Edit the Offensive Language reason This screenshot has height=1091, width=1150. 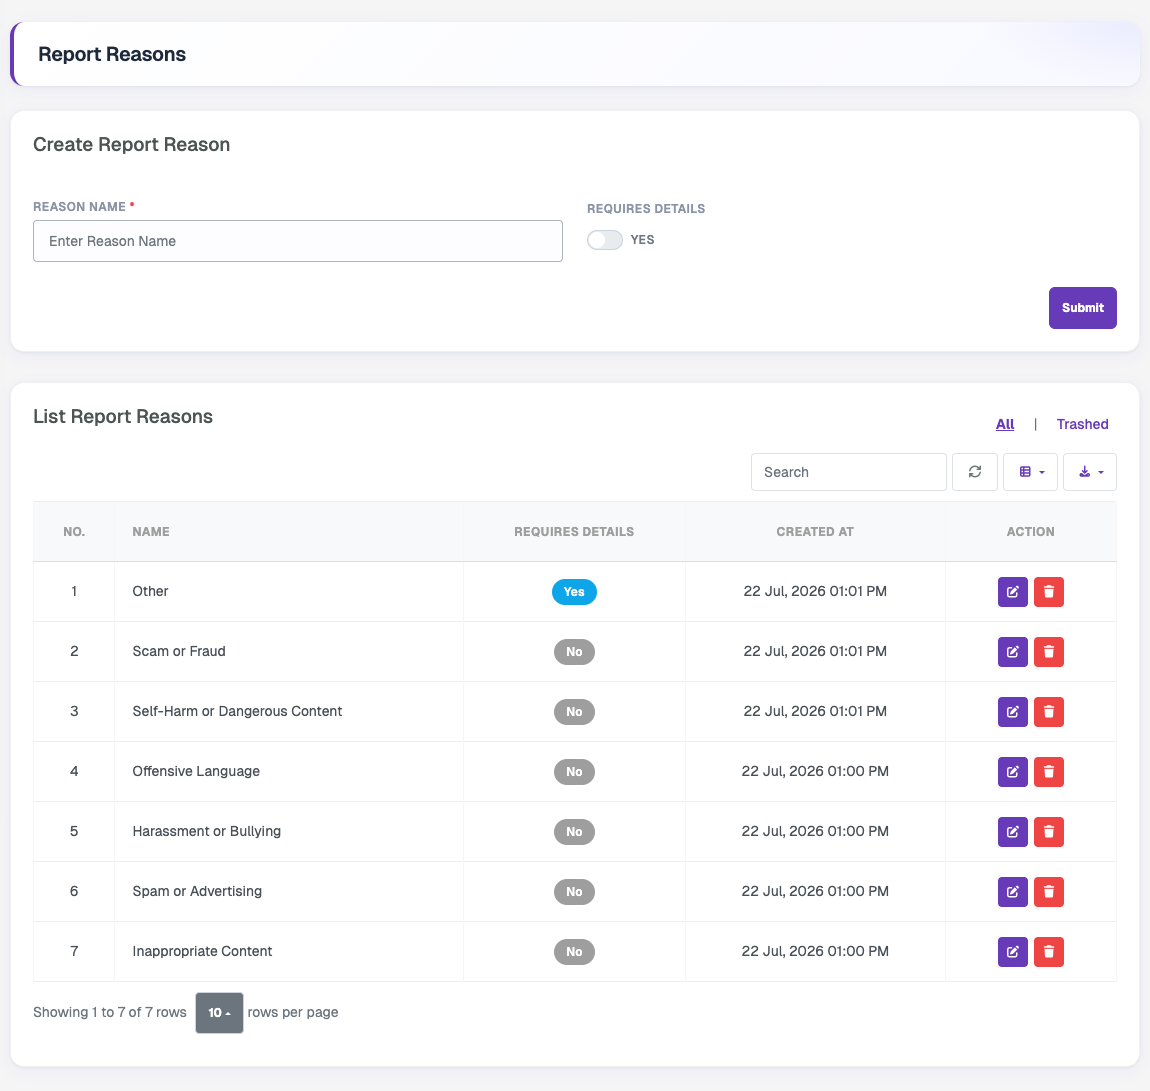point(1012,772)
